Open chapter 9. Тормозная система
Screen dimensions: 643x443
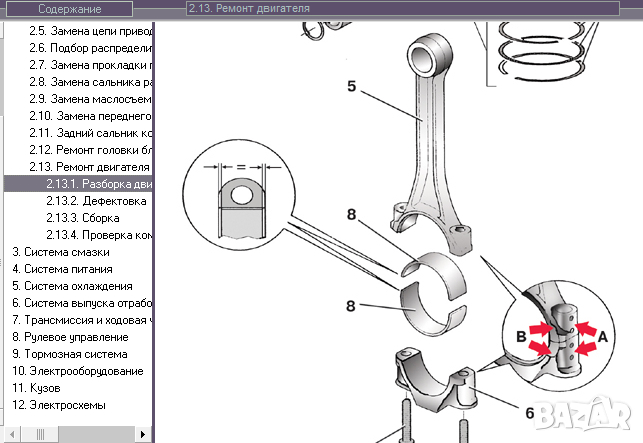click(x=69, y=354)
